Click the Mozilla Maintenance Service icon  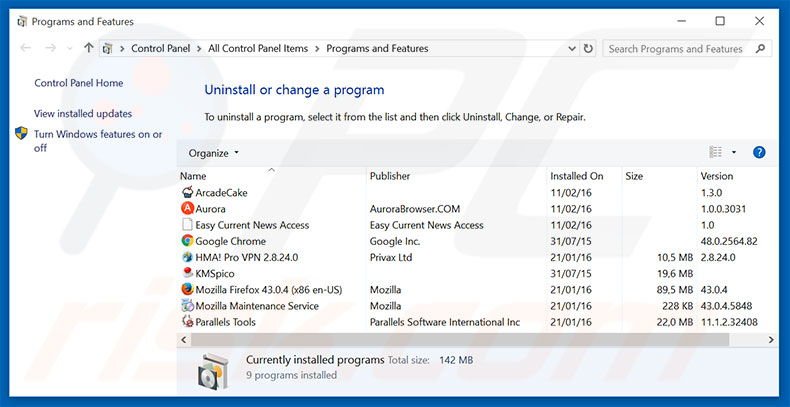pyautogui.click(x=187, y=306)
